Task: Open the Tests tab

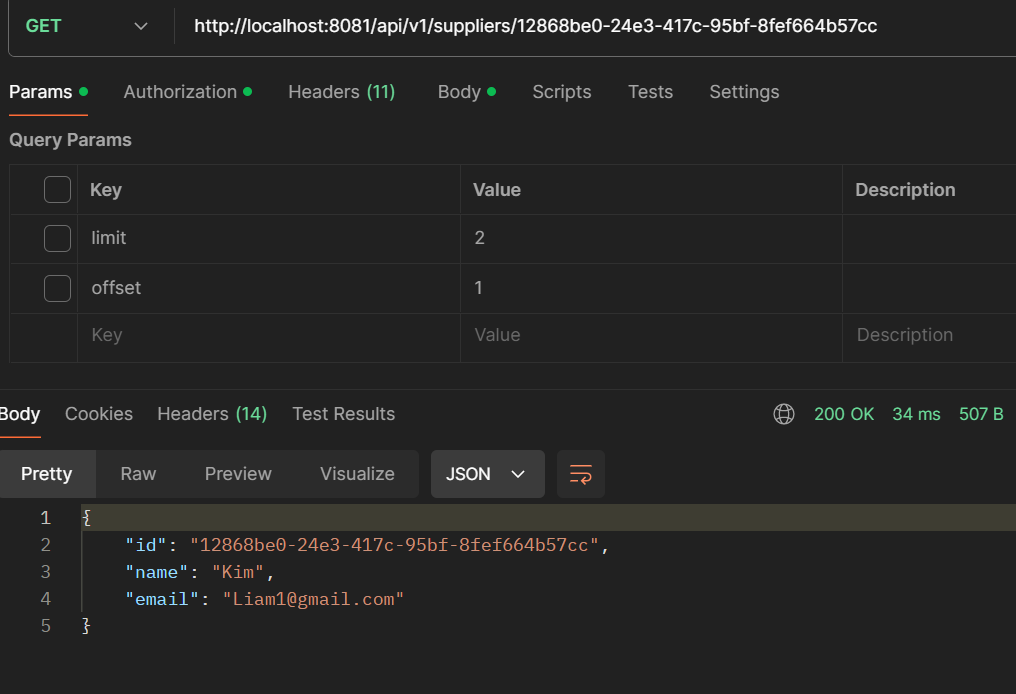Action: pos(651,92)
